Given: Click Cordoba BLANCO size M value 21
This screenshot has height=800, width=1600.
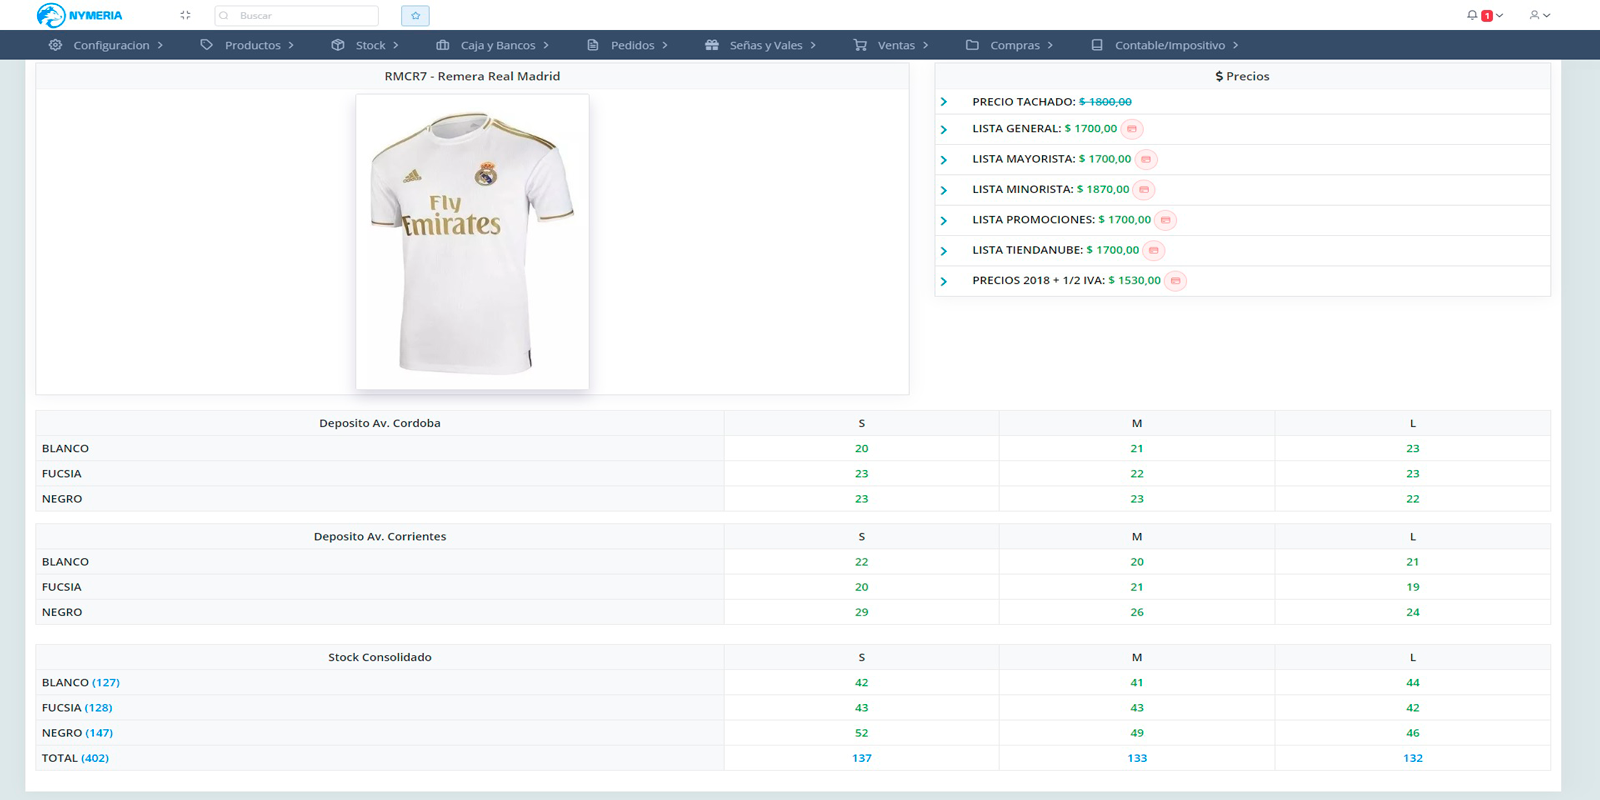Looking at the screenshot, I should click(1137, 448).
